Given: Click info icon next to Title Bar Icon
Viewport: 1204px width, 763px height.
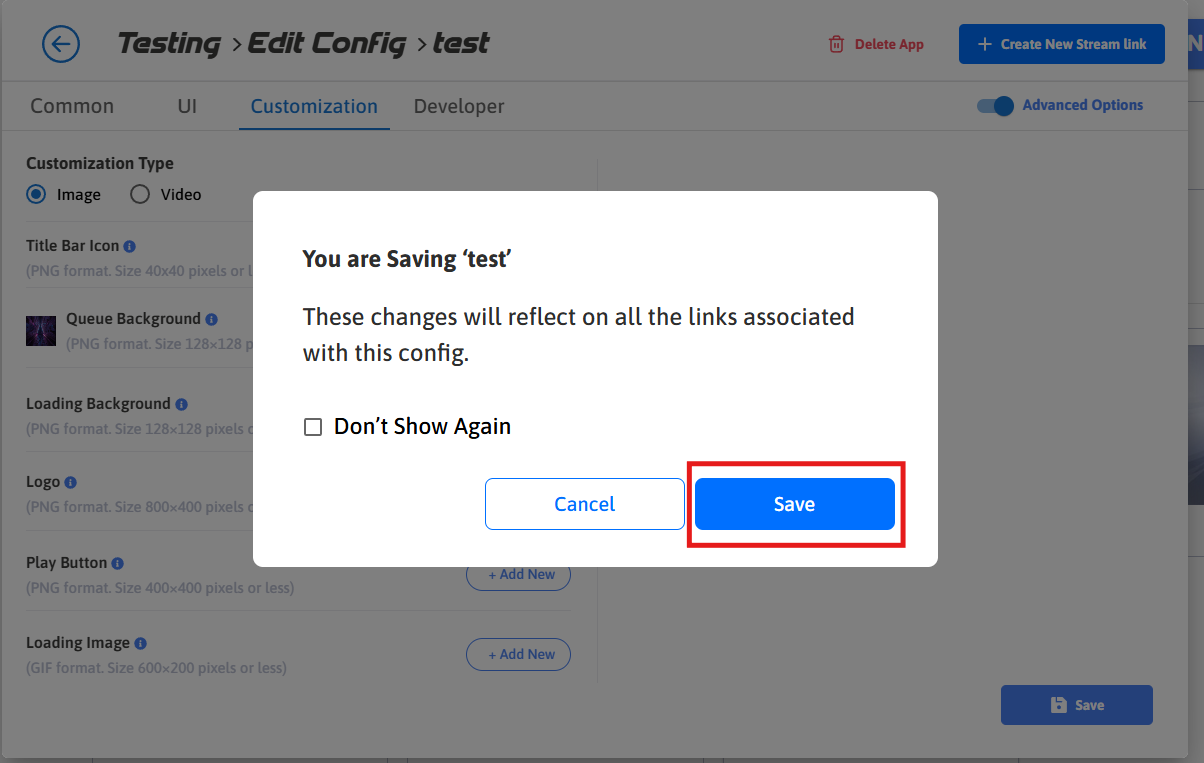Looking at the screenshot, I should coord(130,246).
